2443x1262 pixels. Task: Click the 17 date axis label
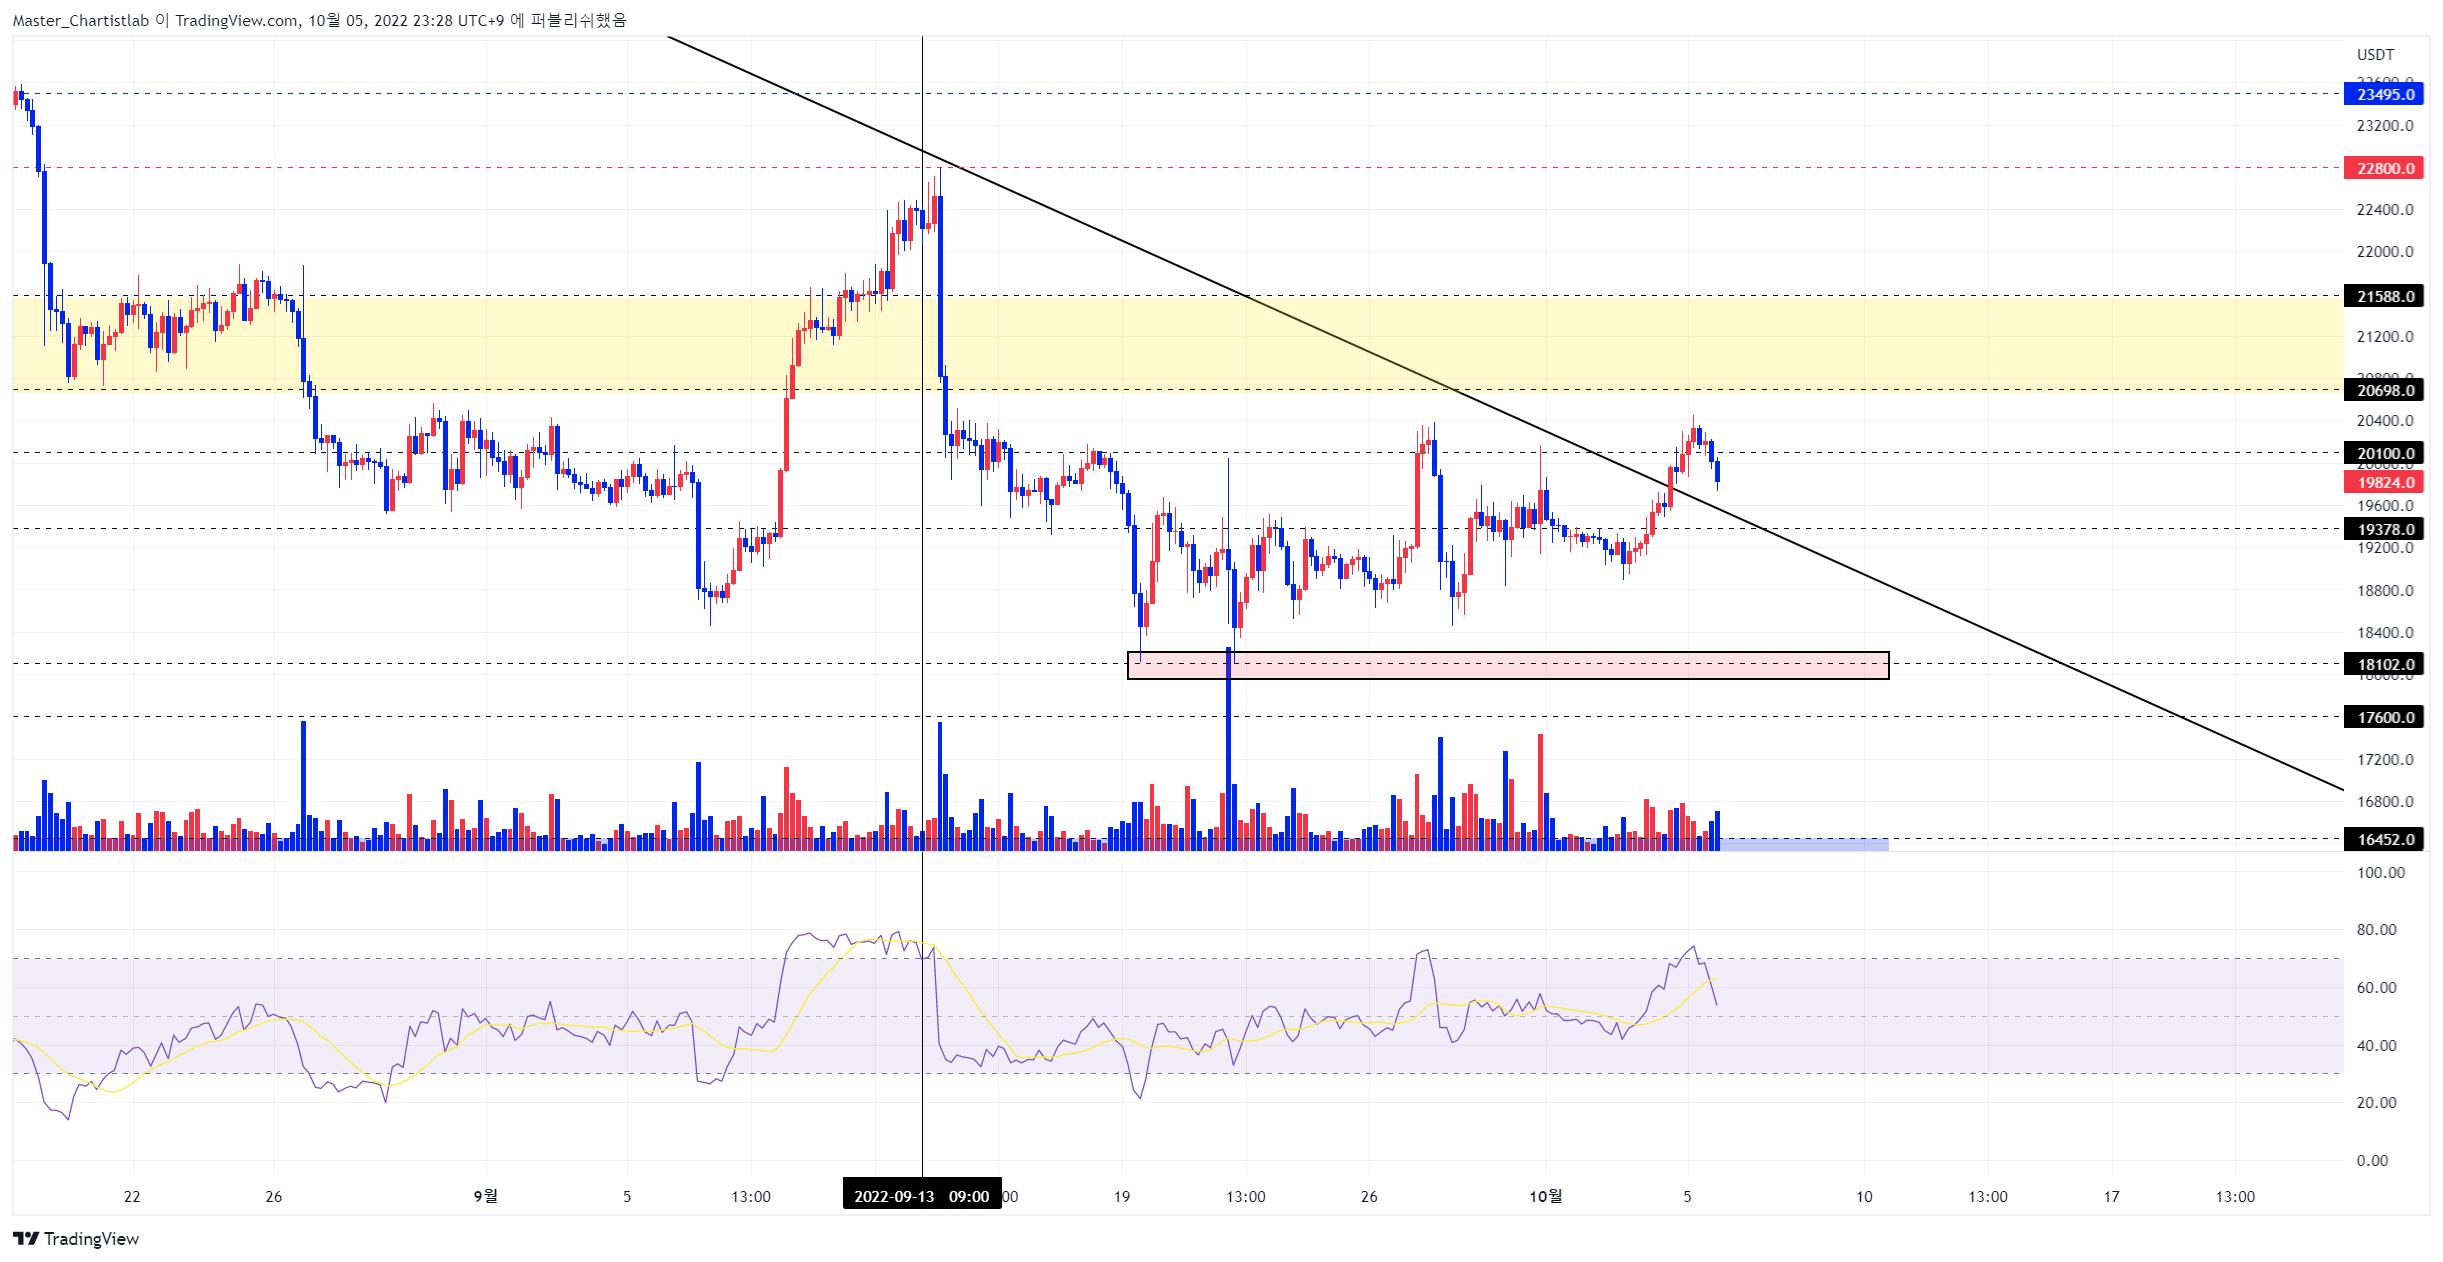[2111, 1196]
